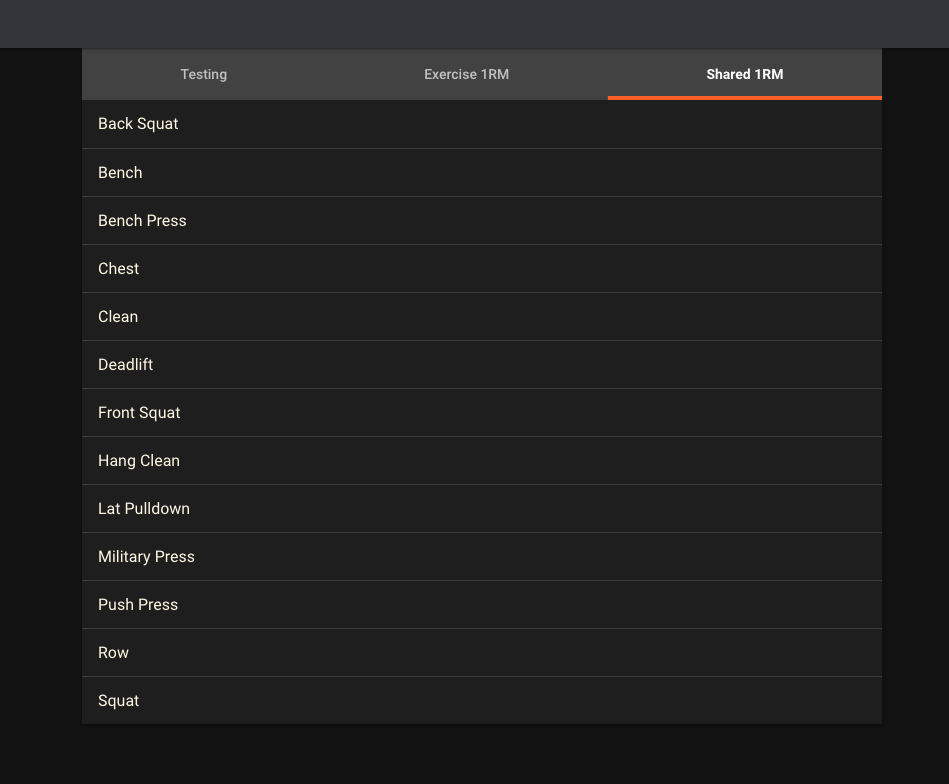
Task: Select the Clean row
Action: pos(482,317)
